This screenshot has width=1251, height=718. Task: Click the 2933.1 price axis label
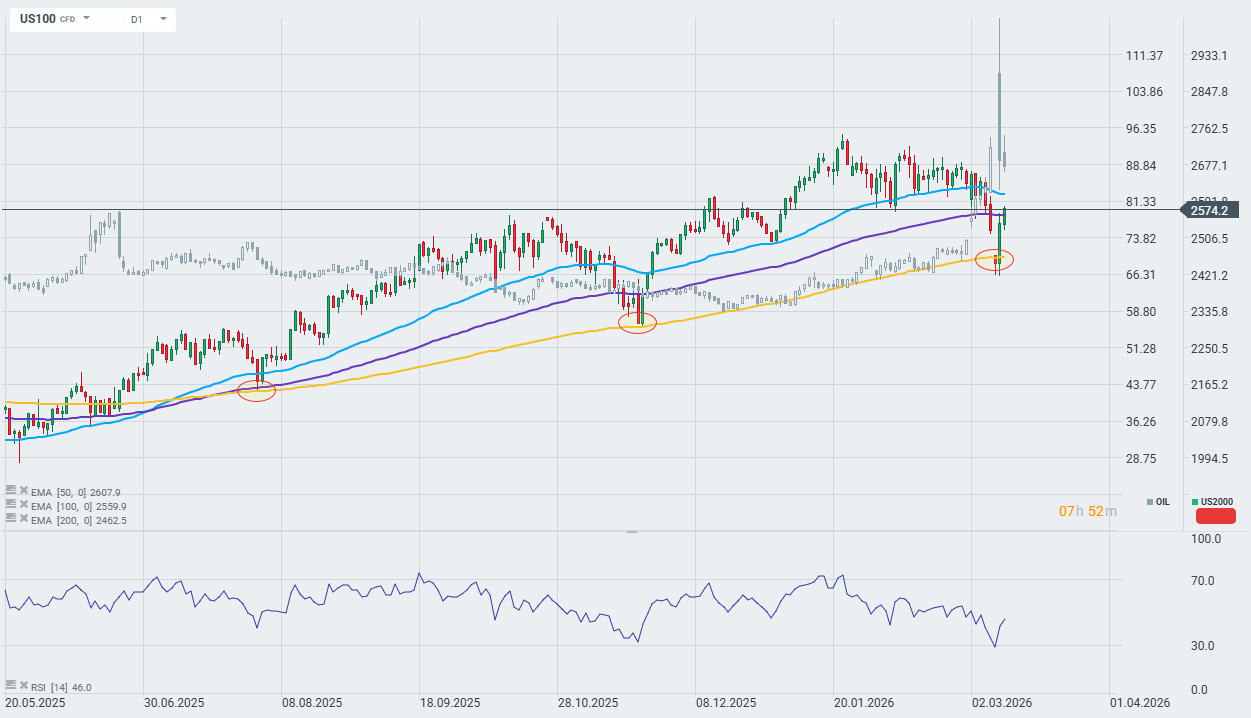click(x=1209, y=55)
